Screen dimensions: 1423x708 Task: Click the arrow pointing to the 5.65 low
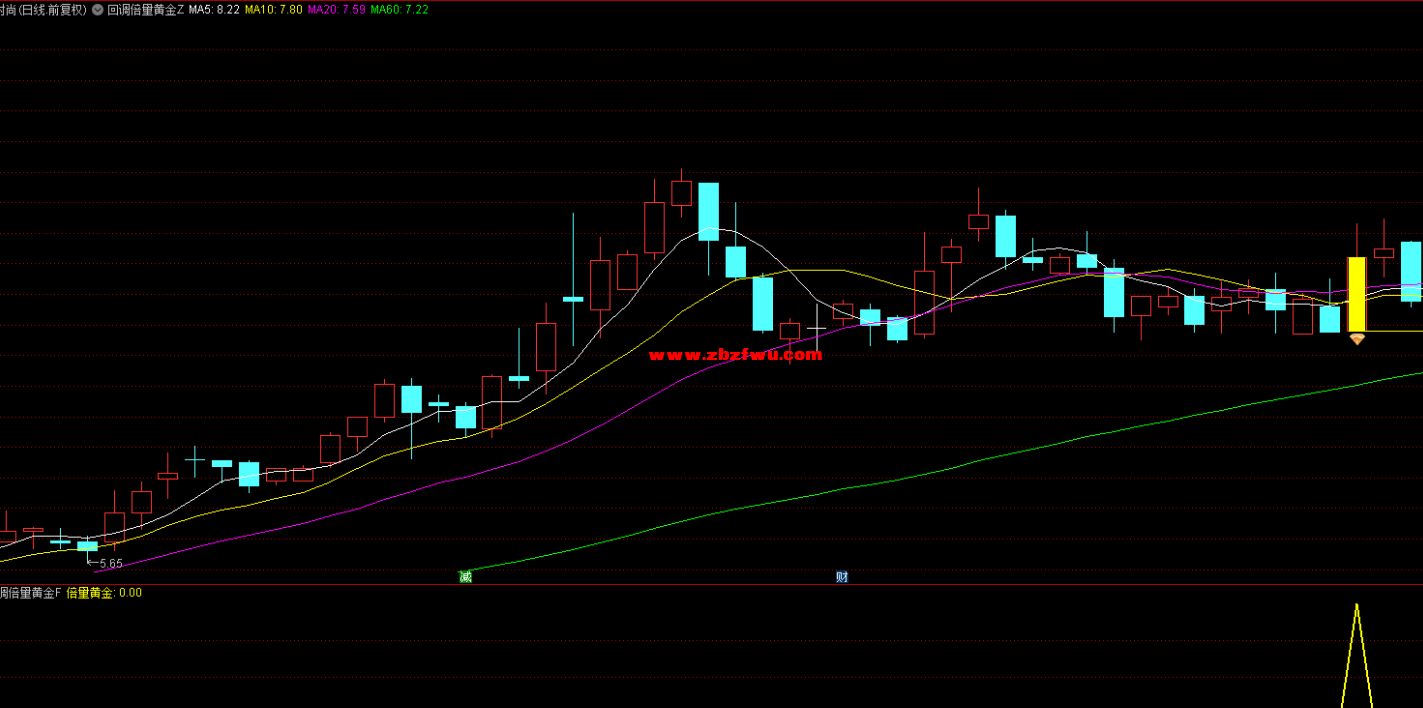pyautogui.click(x=92, y=564)
